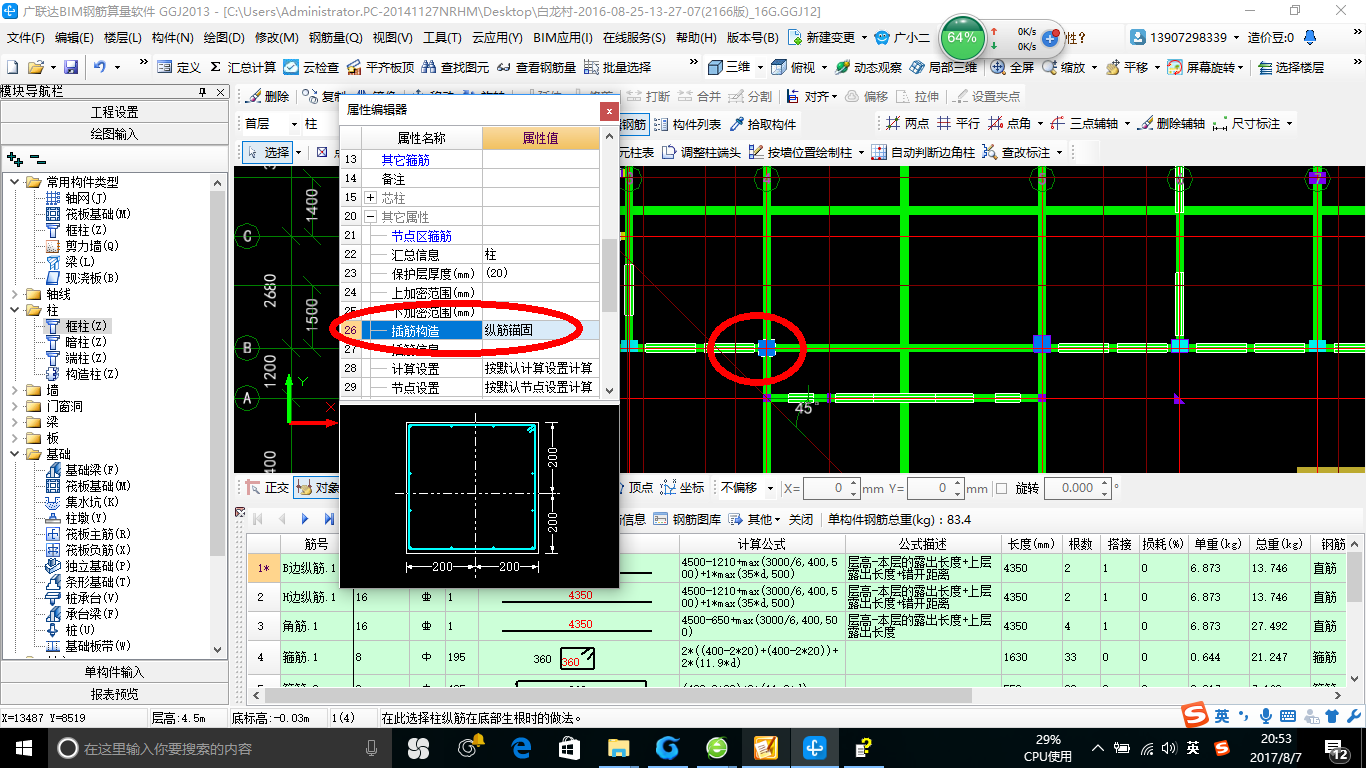The width and height of the screenshot is (1366, 768).
Task: Open the 楼层(L) menu
Action: tap(123, 38)
